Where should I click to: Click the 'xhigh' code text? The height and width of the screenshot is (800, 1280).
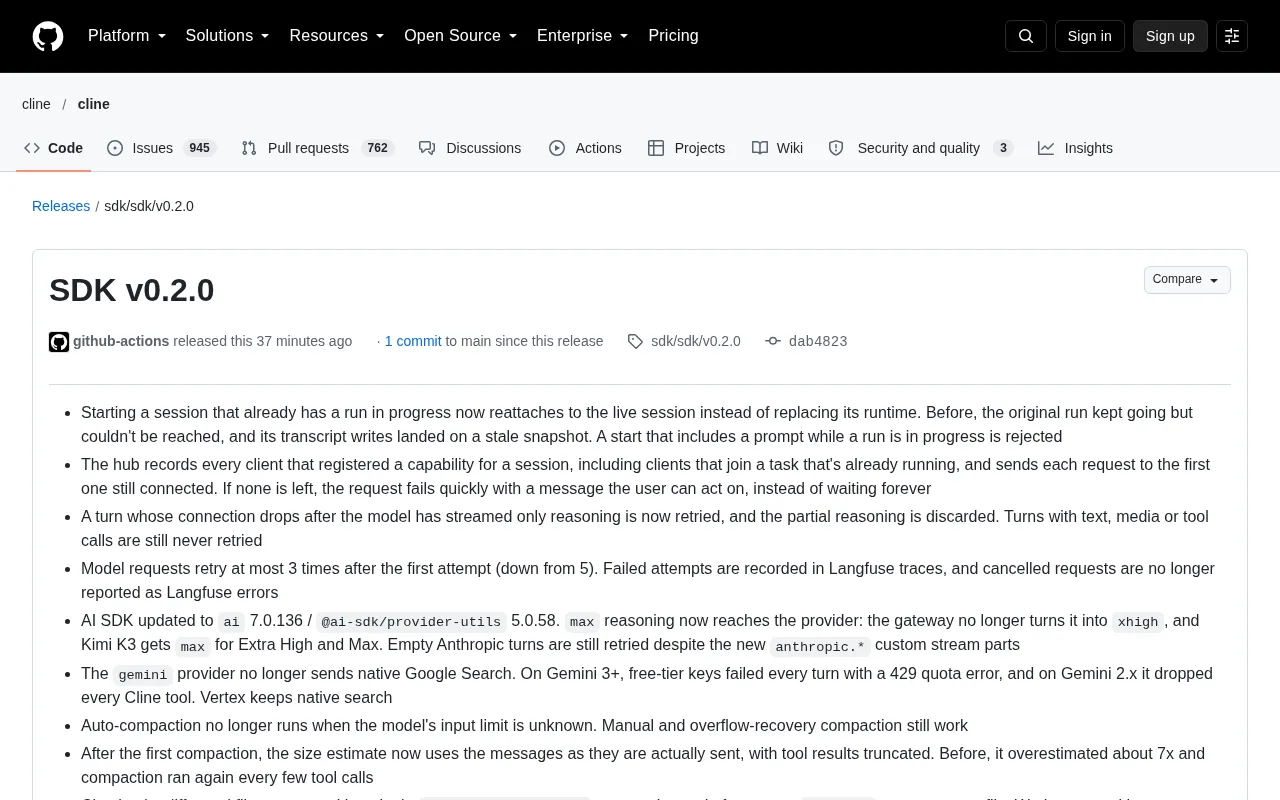1138,622
